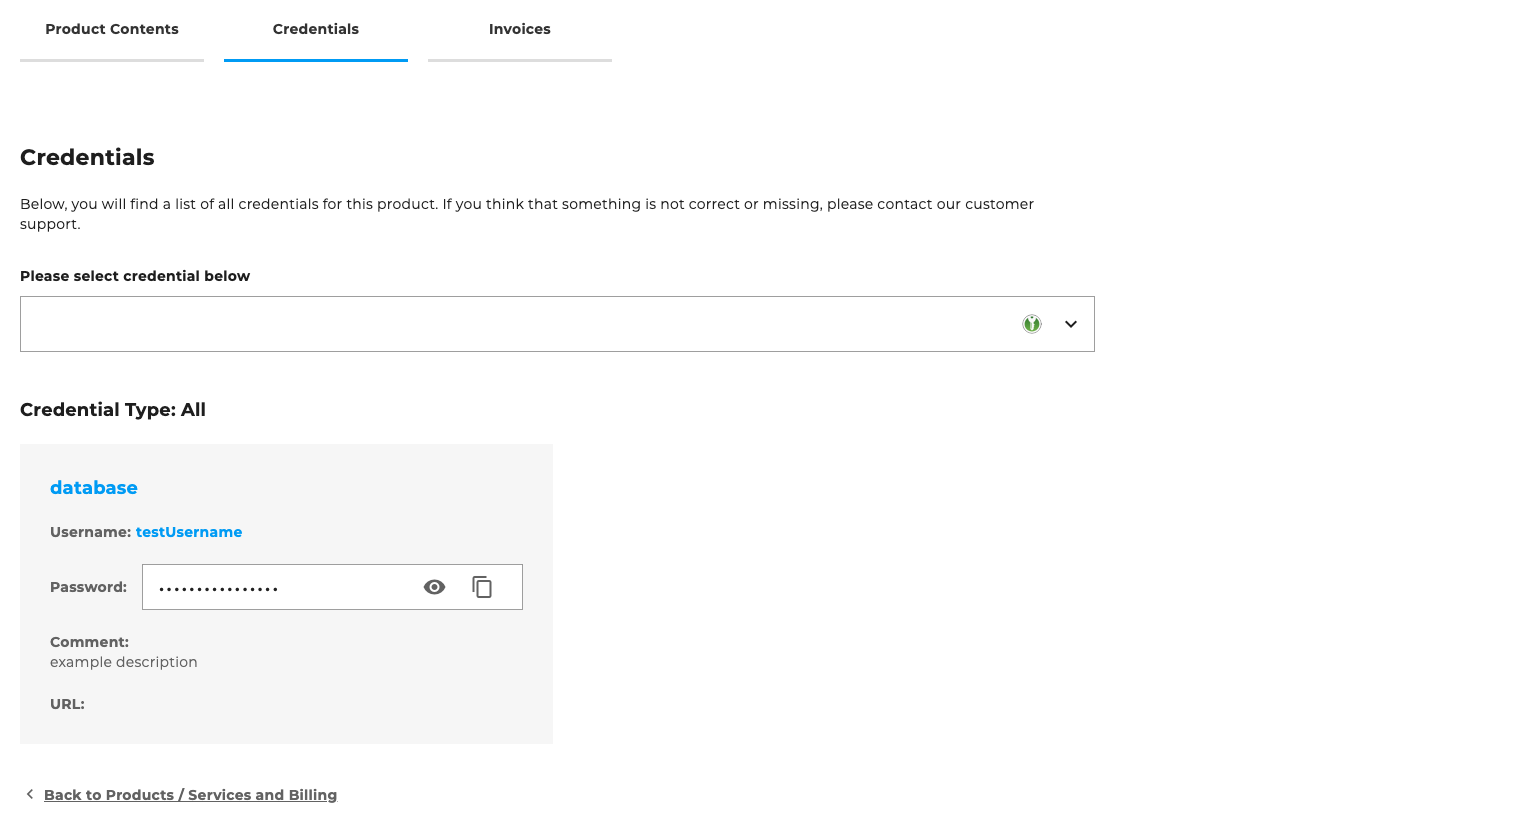
Task: Reveal the password with the eye icon
Action: click(434, 587)
